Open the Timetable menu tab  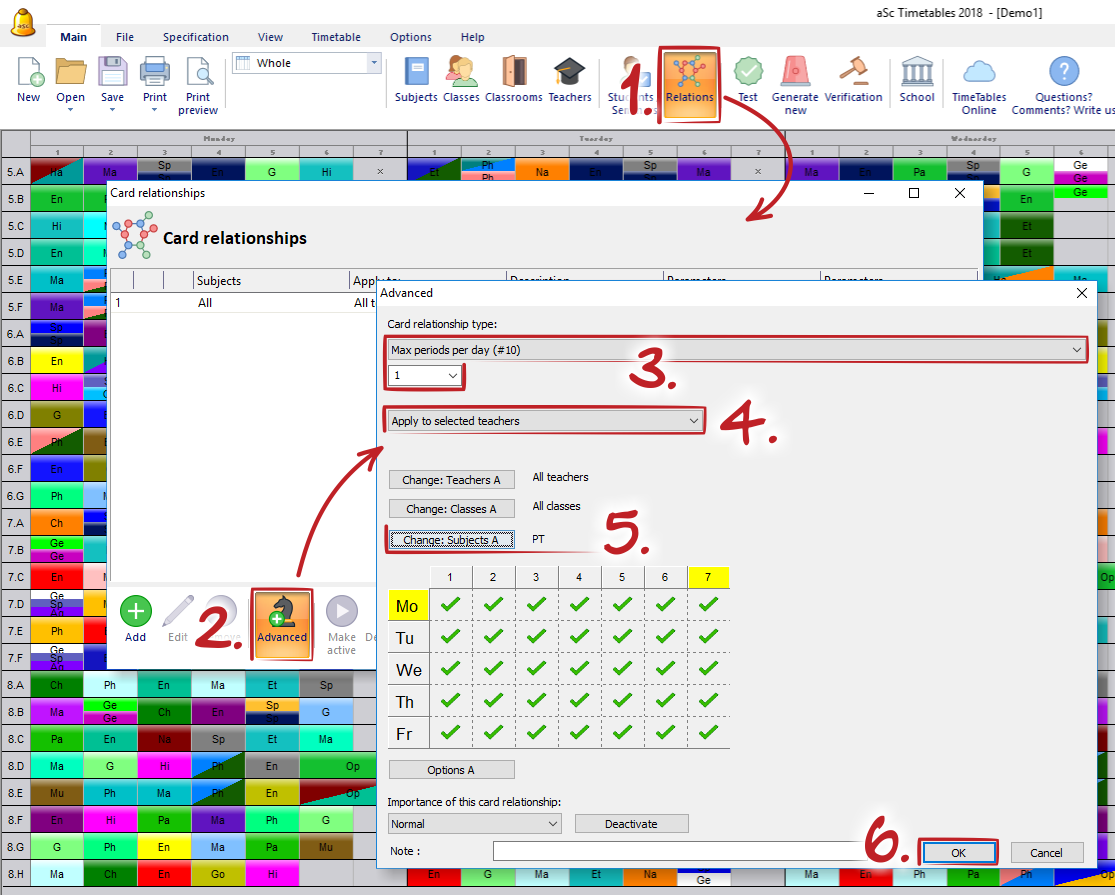point(336,37)
